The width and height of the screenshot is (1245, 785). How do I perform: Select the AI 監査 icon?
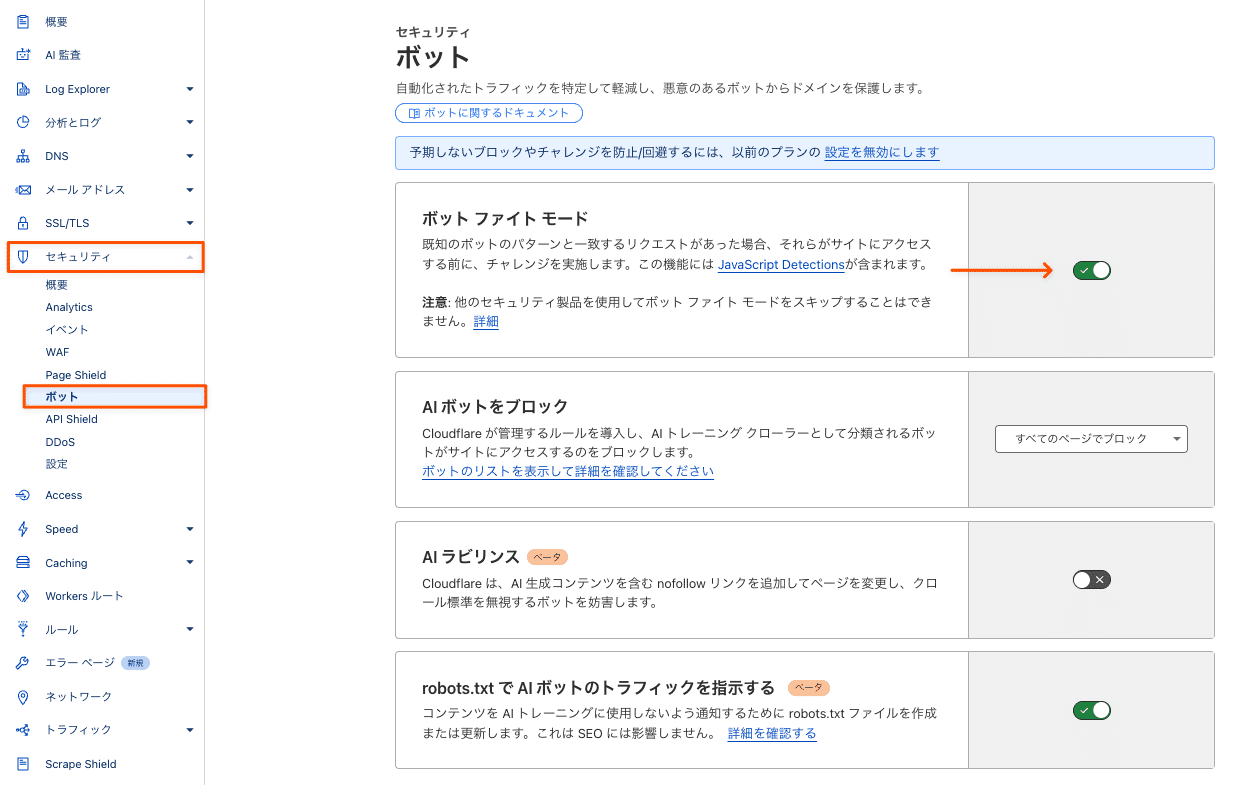22,54
